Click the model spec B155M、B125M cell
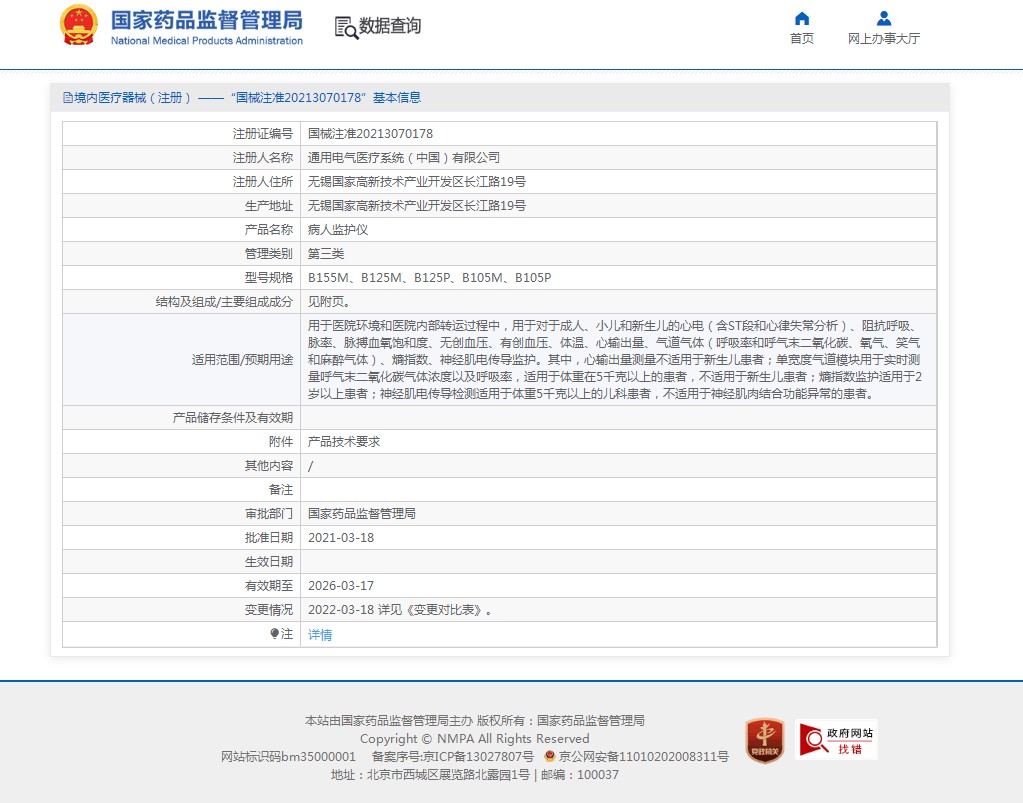1023x803 pixels. (429, 278)
